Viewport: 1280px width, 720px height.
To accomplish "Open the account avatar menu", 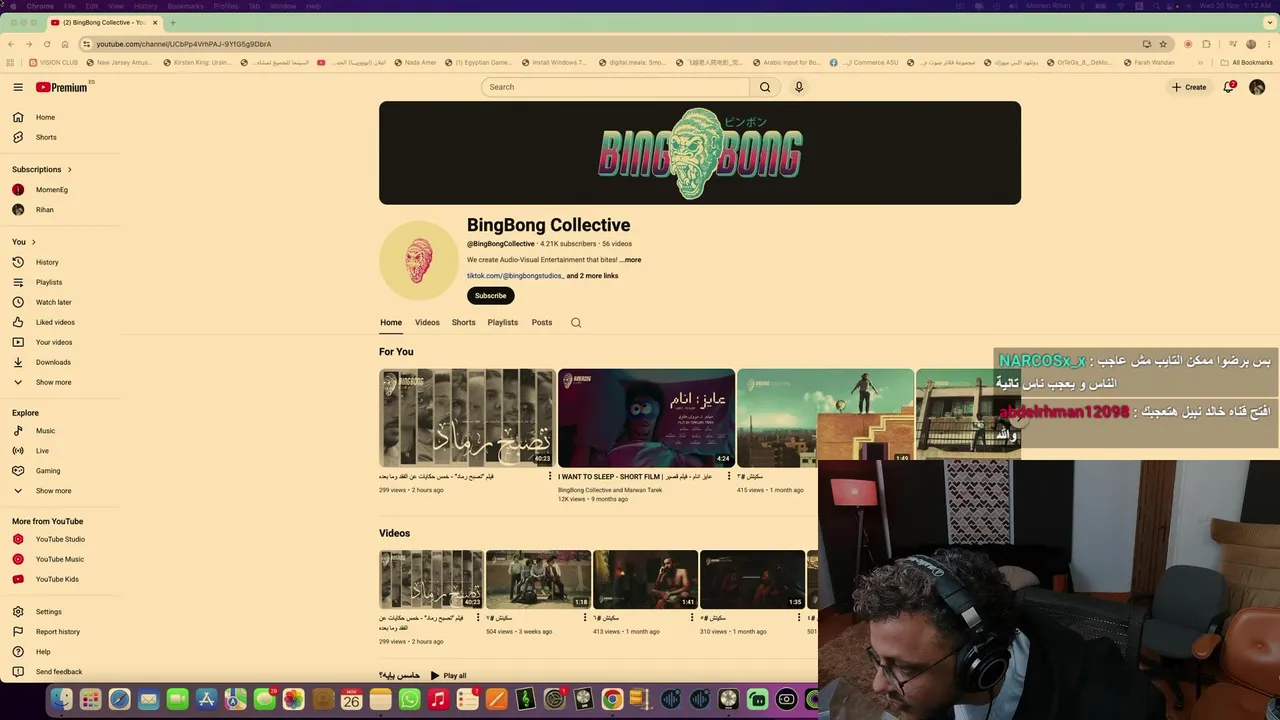I will pyautogui.click(x=1257, y=87).
